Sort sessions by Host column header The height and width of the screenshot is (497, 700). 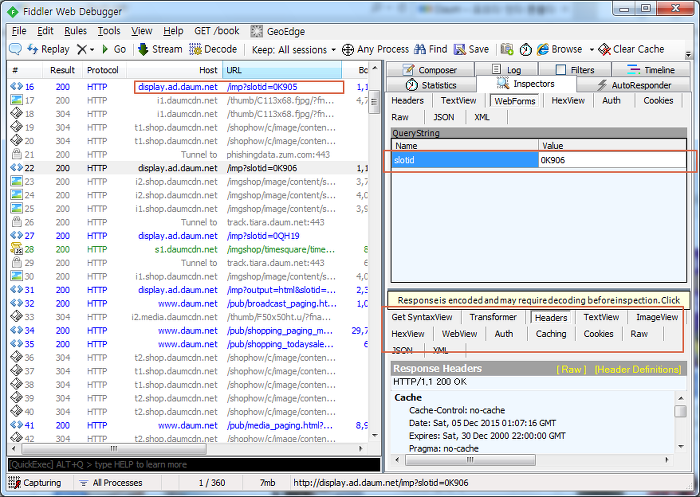(x=175, y=70)
